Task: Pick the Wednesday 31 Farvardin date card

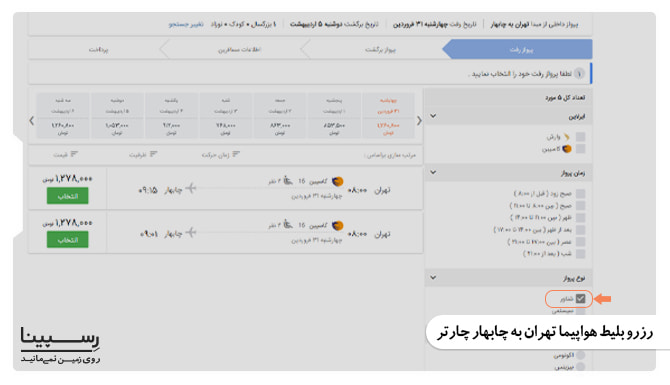Action: coord(388,115)
